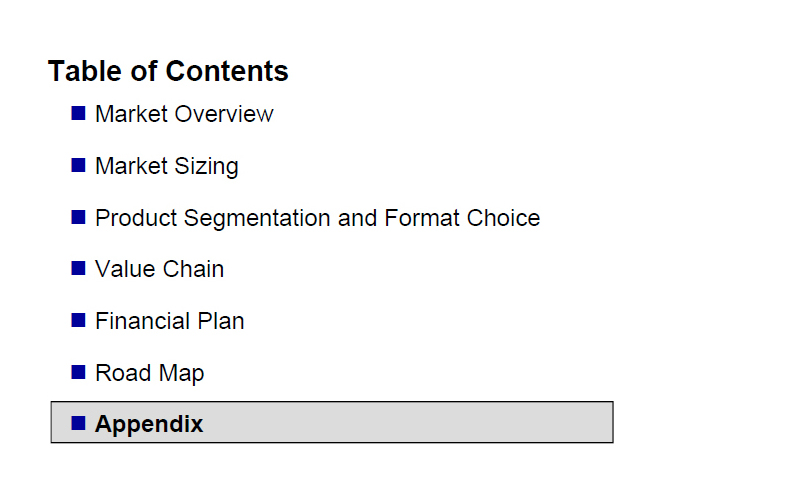Screen dimensions: 800x500
Task: Go to the Market Sizing entry
Action: [x=167, y=166]
